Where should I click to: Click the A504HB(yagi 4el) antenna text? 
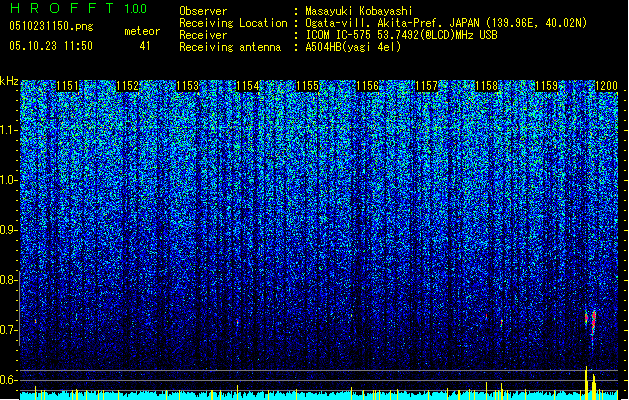click(x=353, y=47)
